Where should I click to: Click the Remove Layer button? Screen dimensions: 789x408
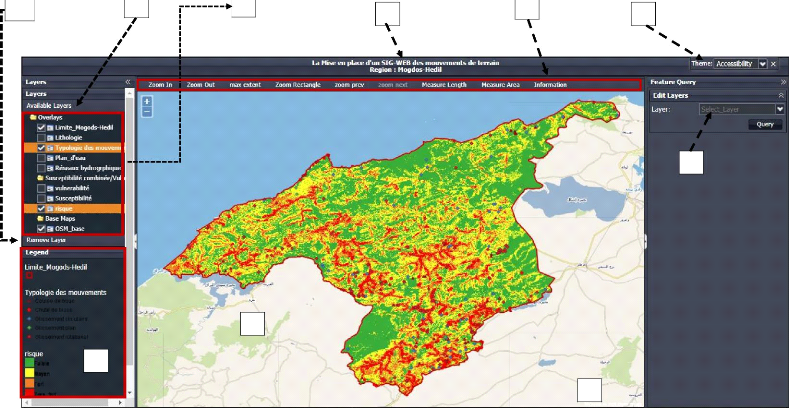46,240
